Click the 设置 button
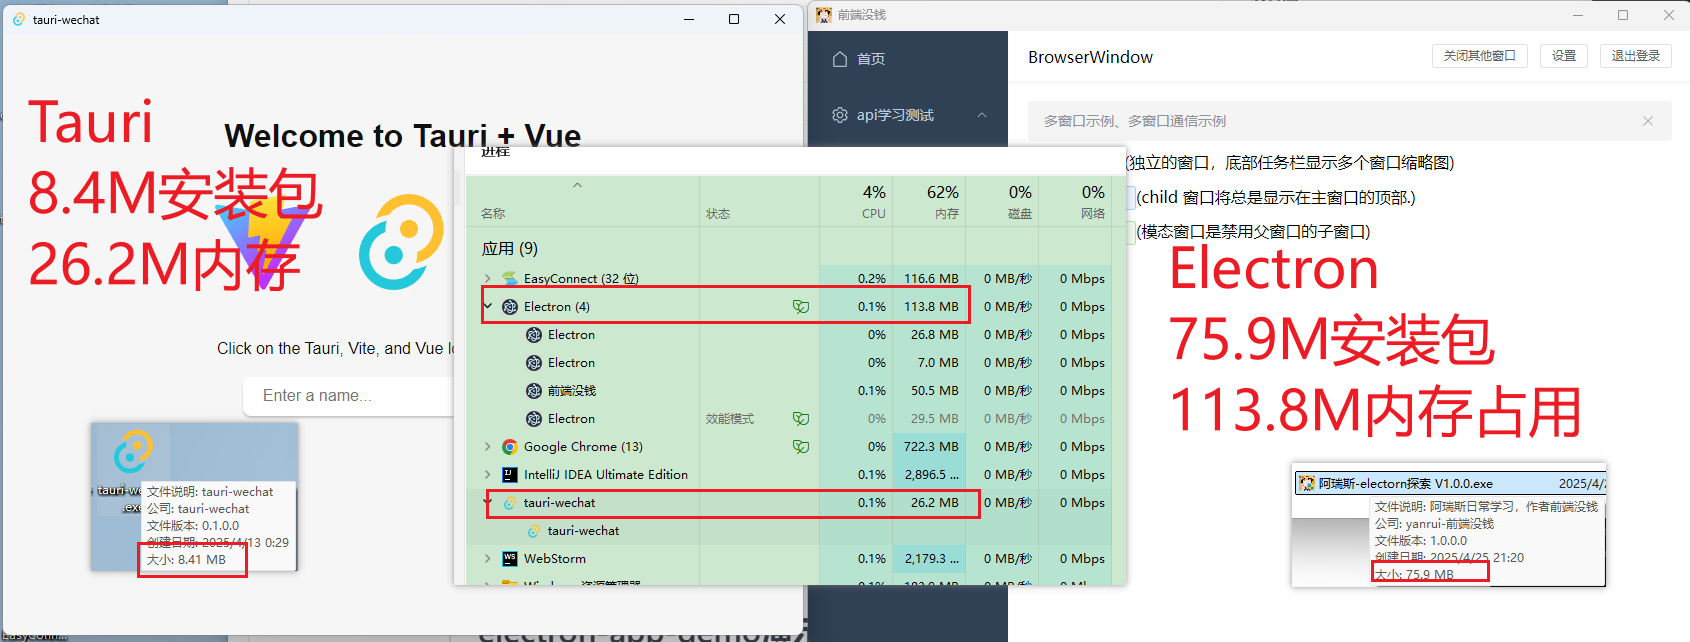1690x642 pixels. point(1564,56)
